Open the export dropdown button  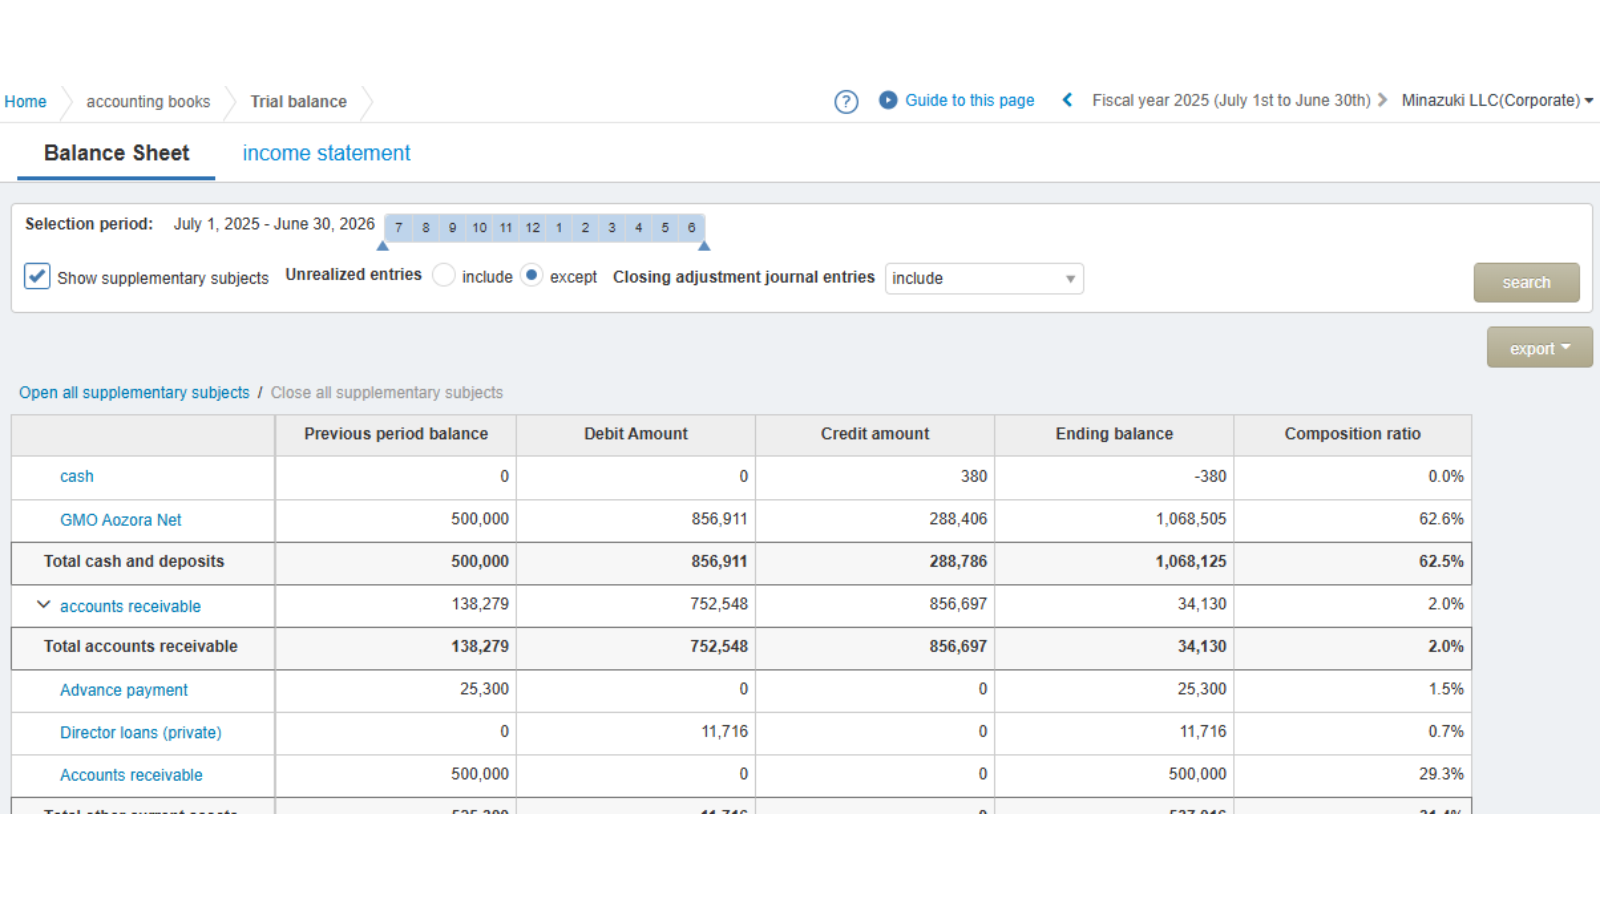pos(1539,348)
